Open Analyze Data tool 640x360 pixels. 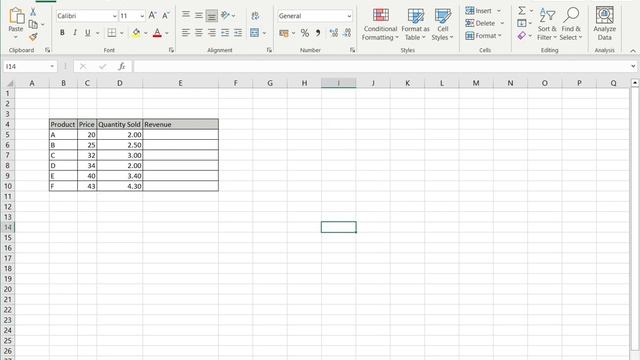coord(604,23)
